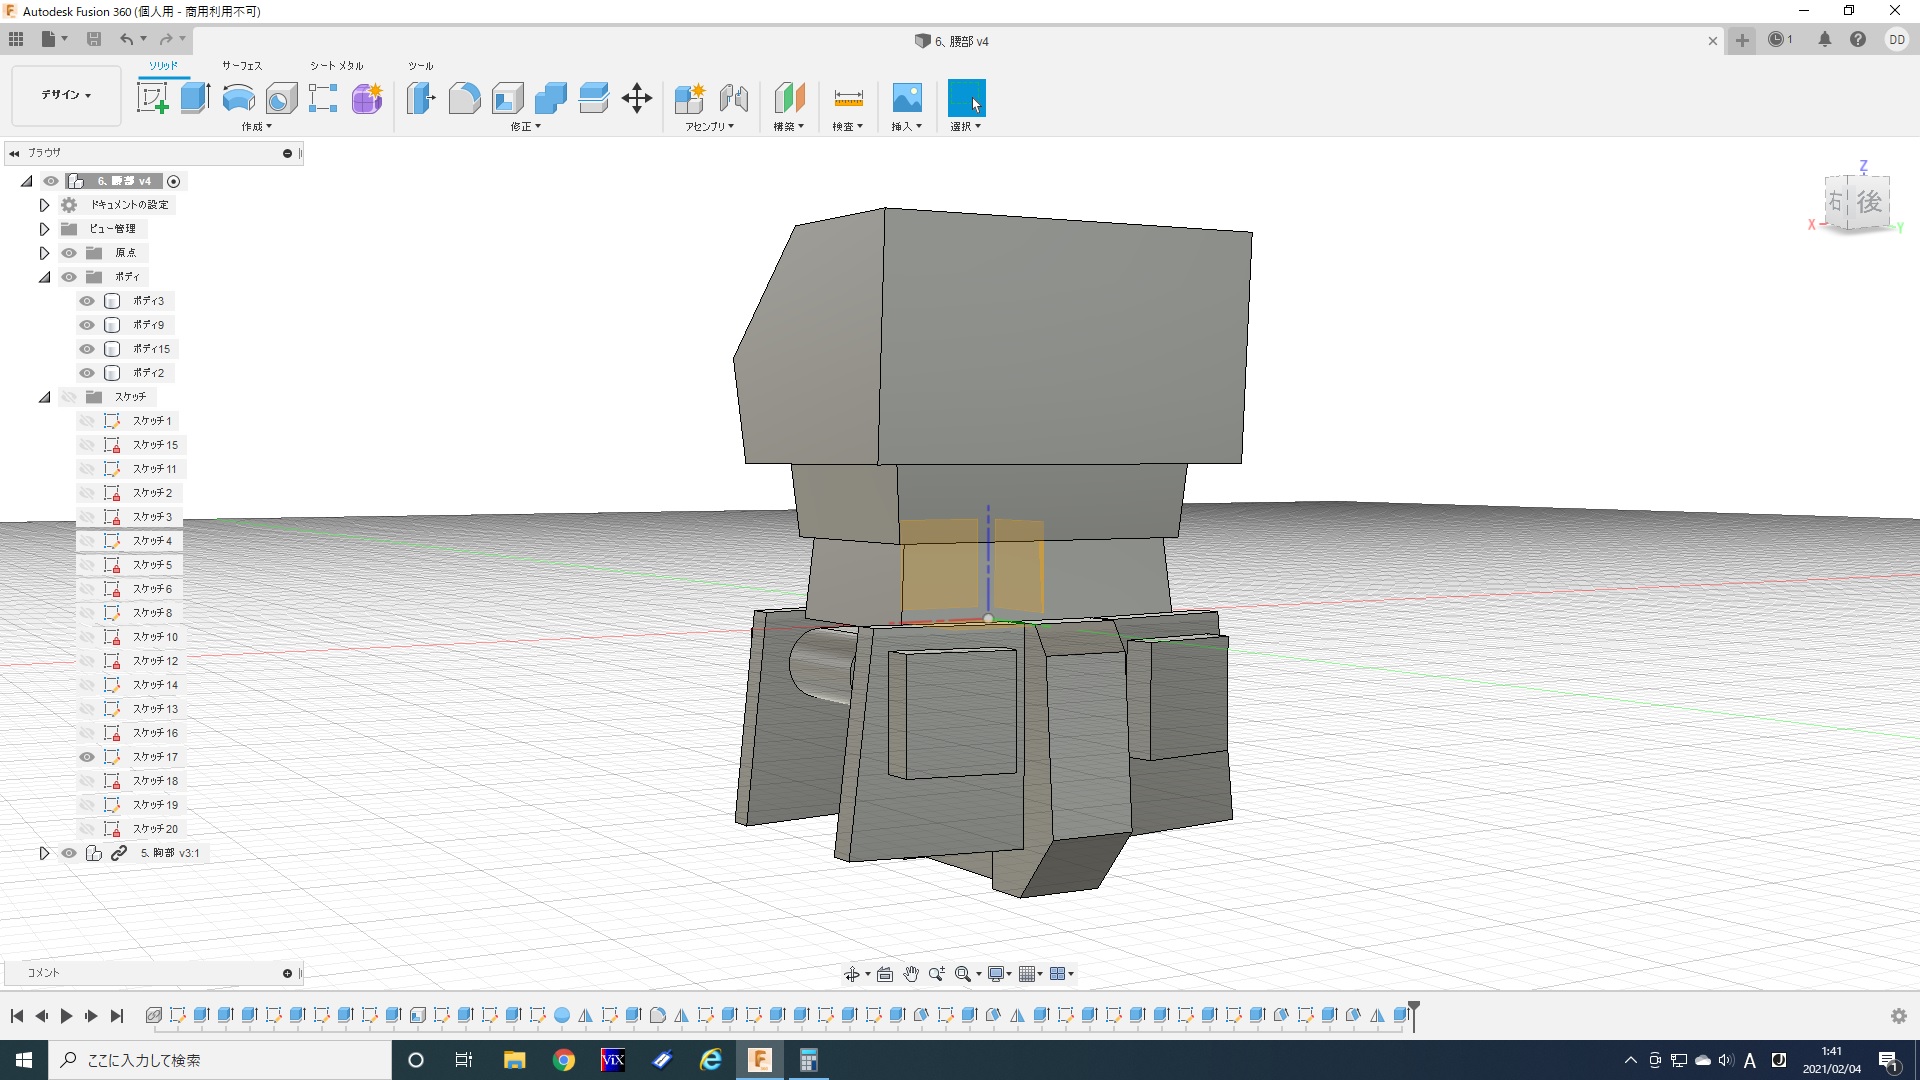Open the シートメタル tab

(336, 66)
